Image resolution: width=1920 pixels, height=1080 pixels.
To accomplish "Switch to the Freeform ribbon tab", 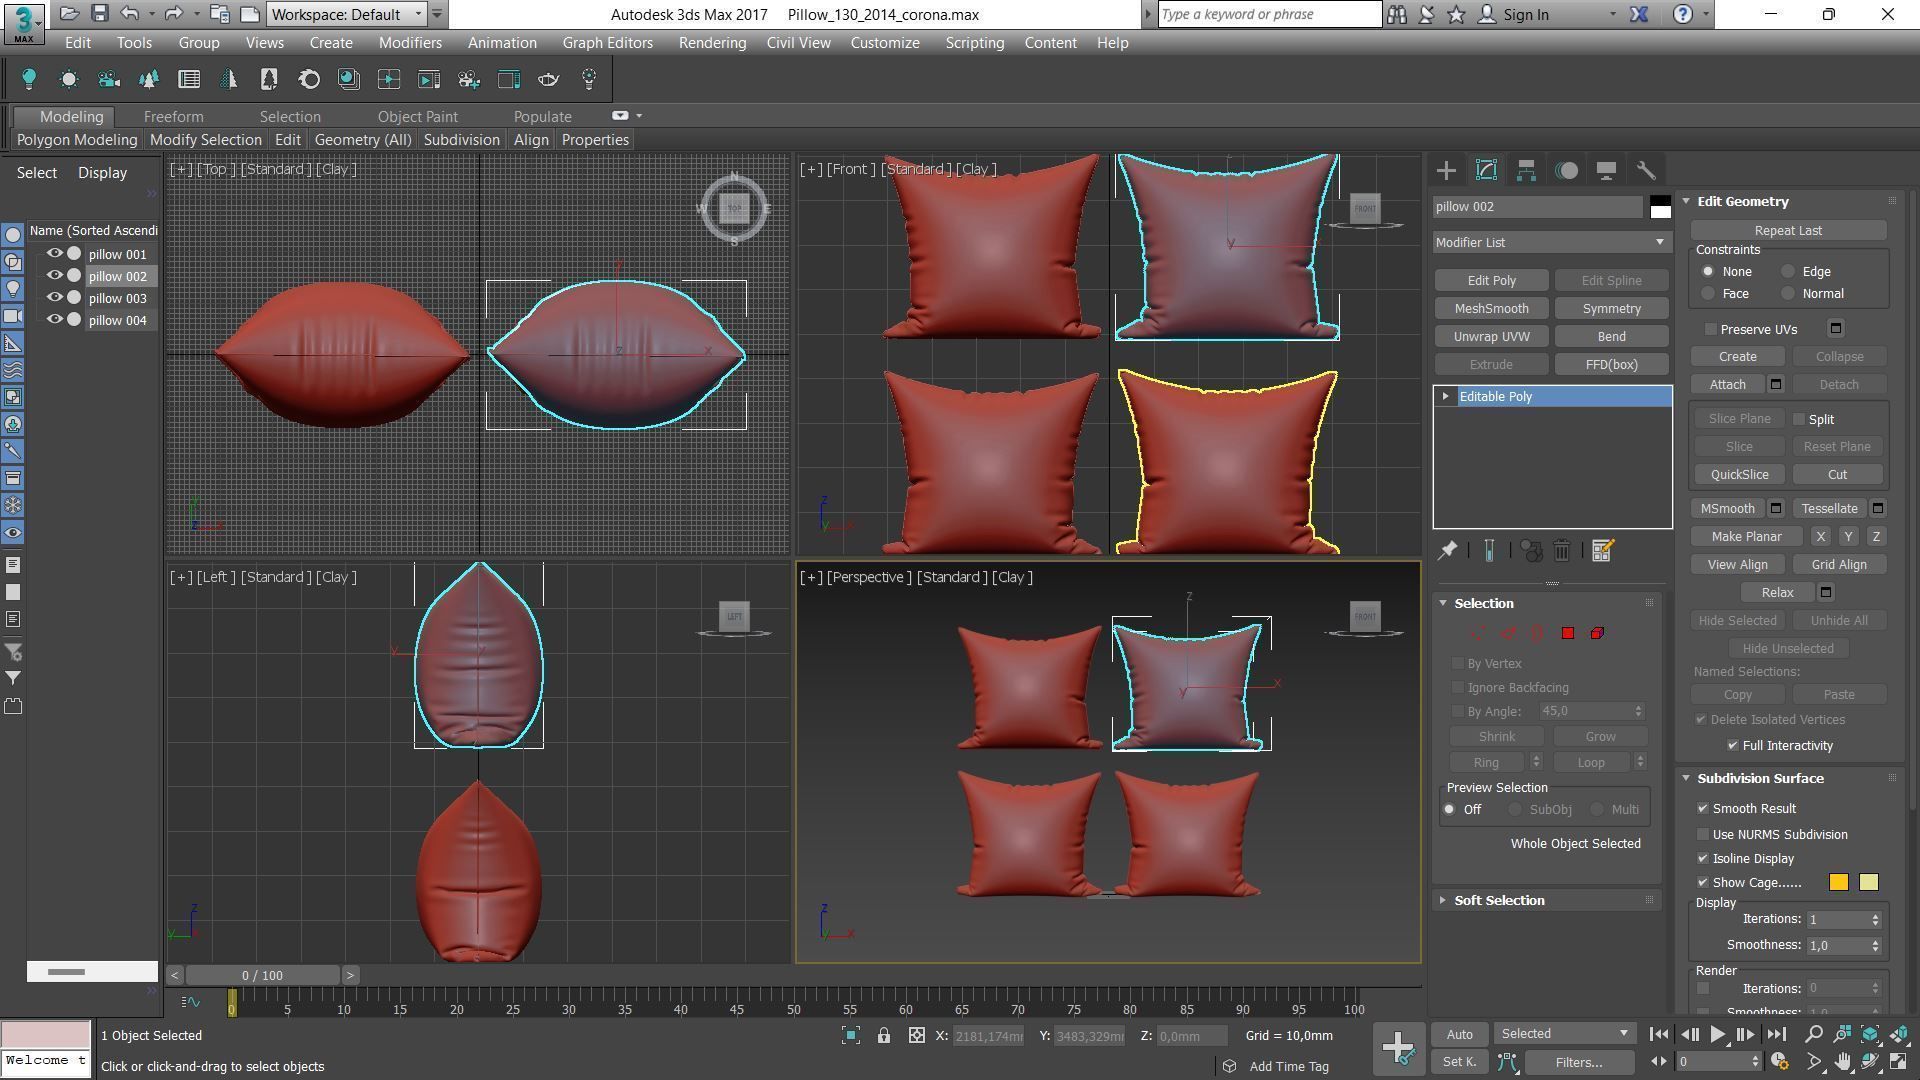I will [x=173, y=117].
